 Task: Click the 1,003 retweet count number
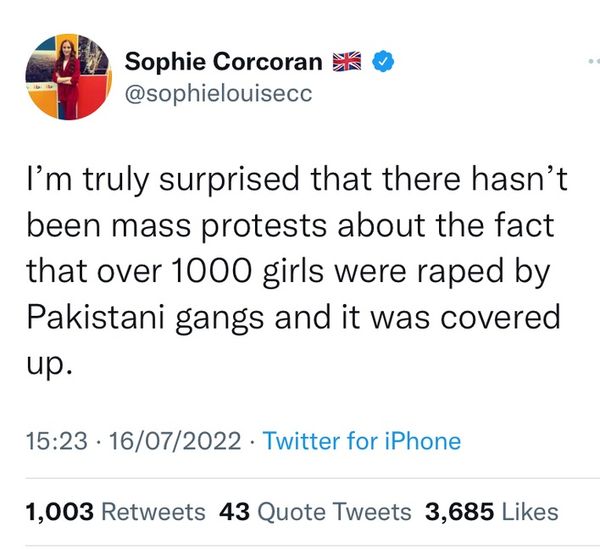tap(60, 512)
